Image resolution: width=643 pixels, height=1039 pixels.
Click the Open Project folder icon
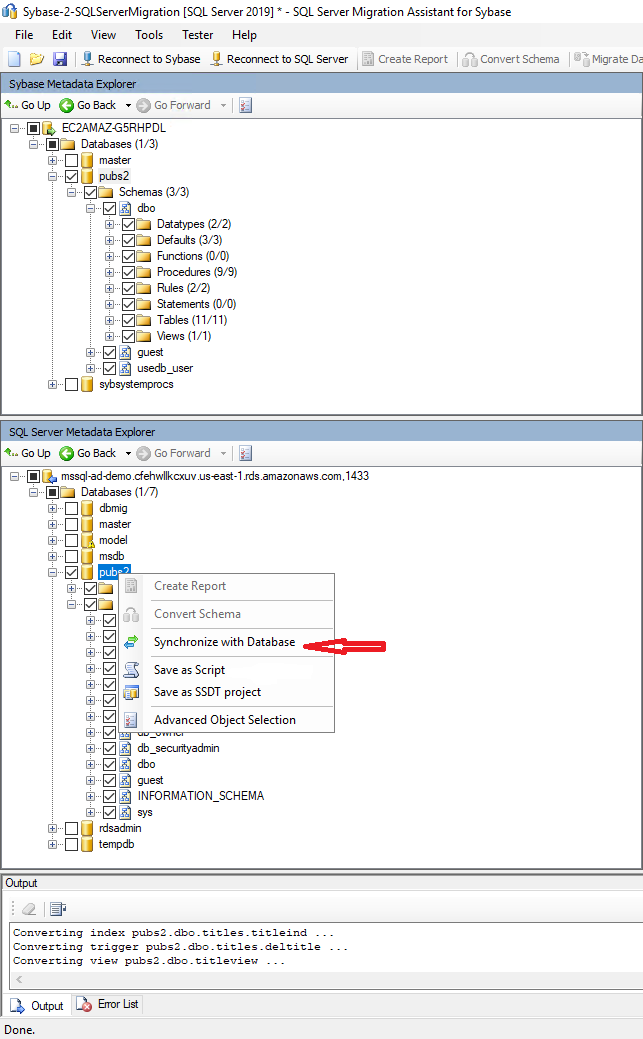(x=36, y=59)
